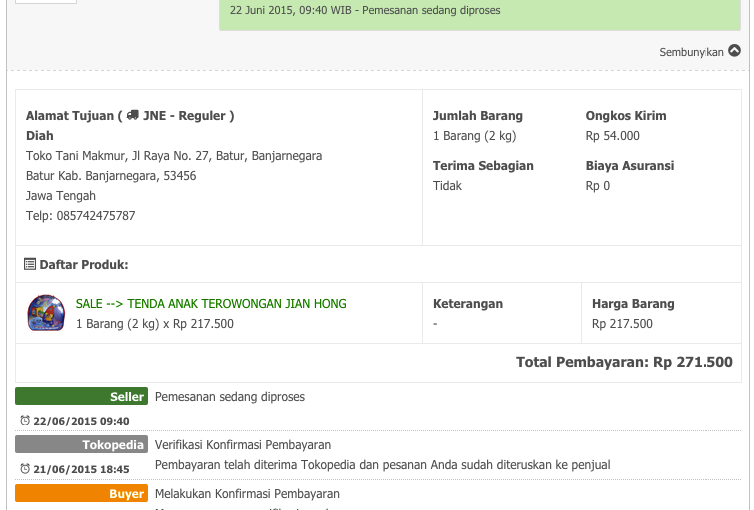
Task: Click the green Seller status badge
Action: (81, 397)
